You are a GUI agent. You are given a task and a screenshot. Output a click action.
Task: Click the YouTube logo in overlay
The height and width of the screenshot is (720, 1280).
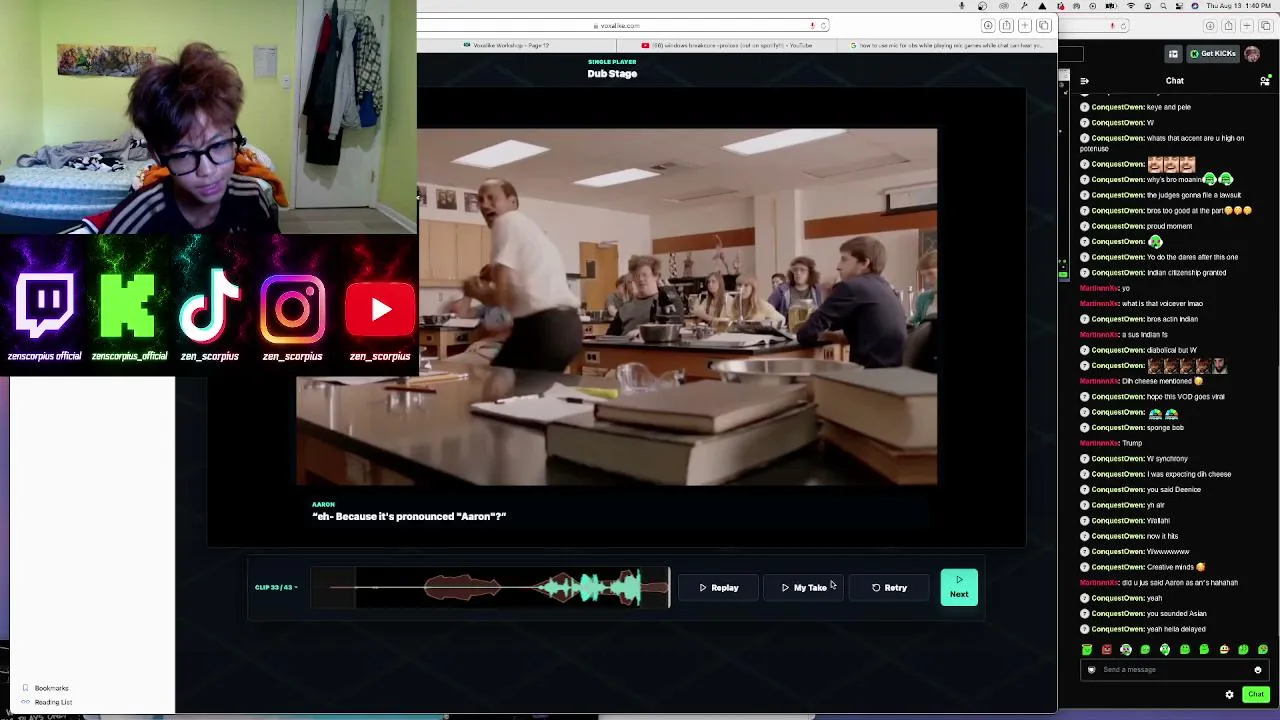(380, 309)
